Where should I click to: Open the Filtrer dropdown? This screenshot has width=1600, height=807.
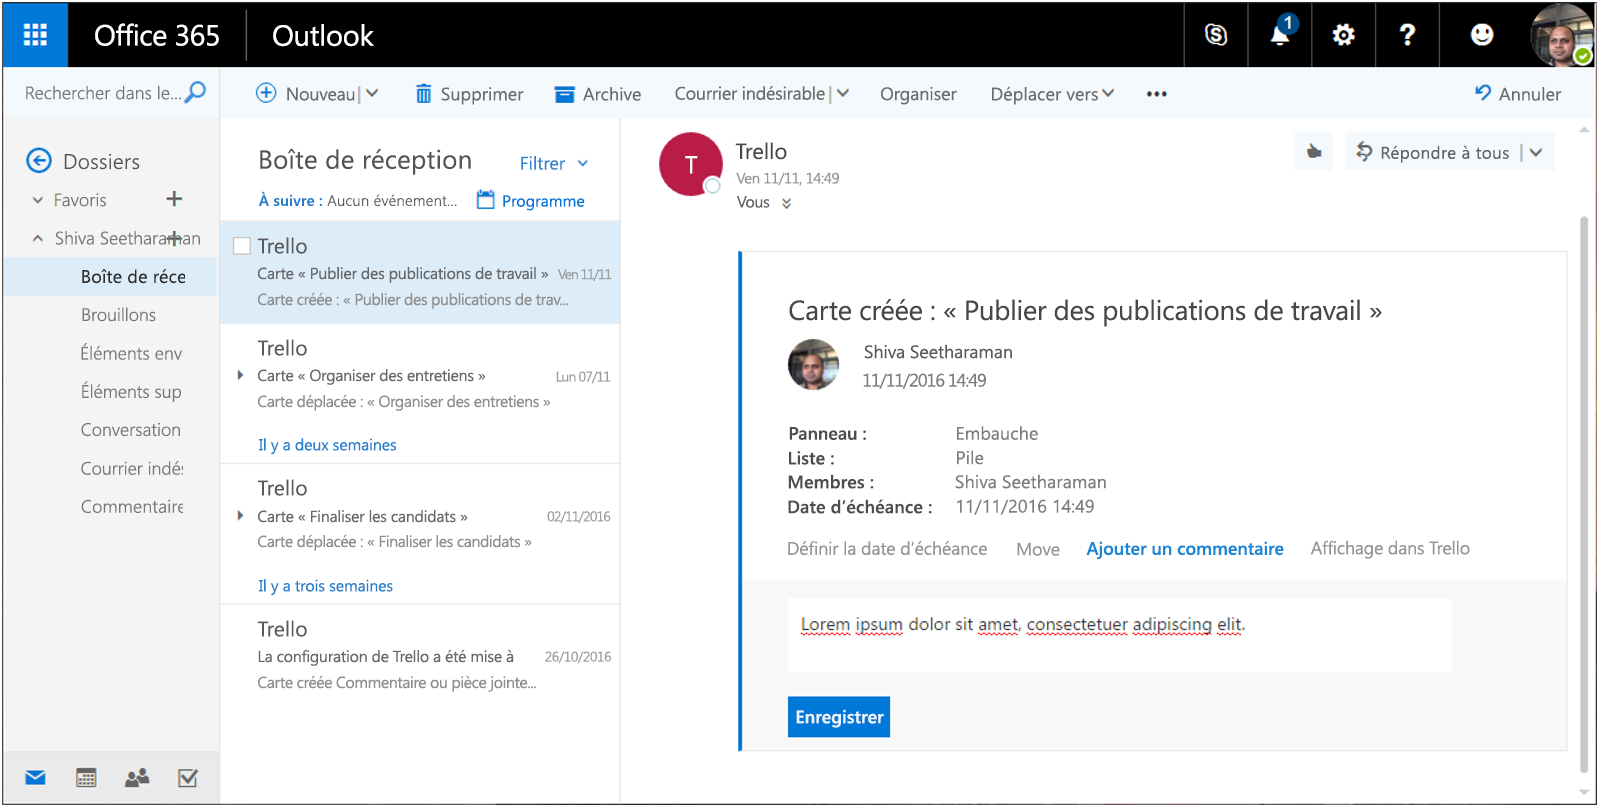click(x=554, y=163)
